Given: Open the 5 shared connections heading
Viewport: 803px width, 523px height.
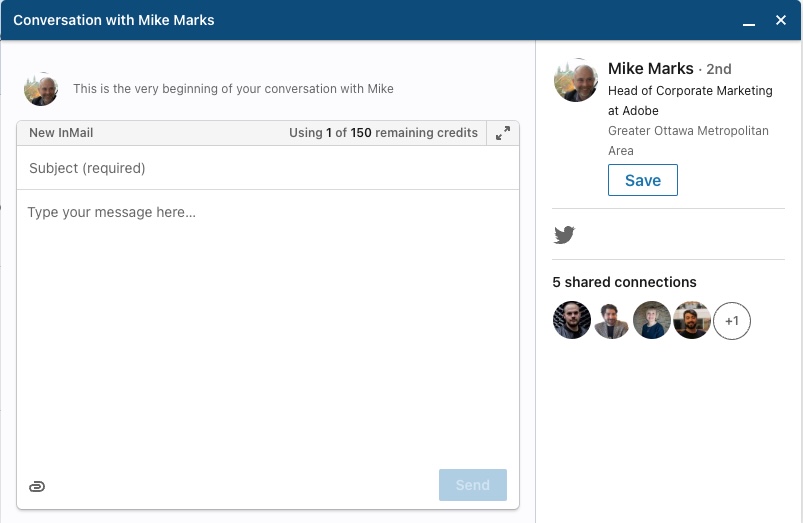Looking at the screenshot, I should (624, 282).
